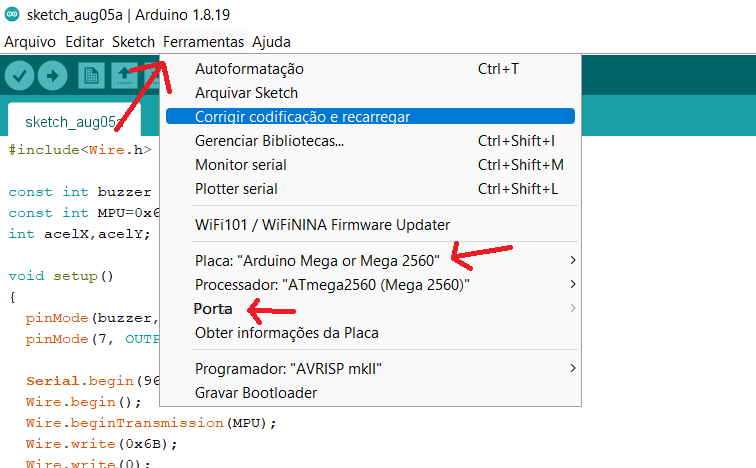Click the void setup() line
The image size is (756, 468).
coord(61,276)
